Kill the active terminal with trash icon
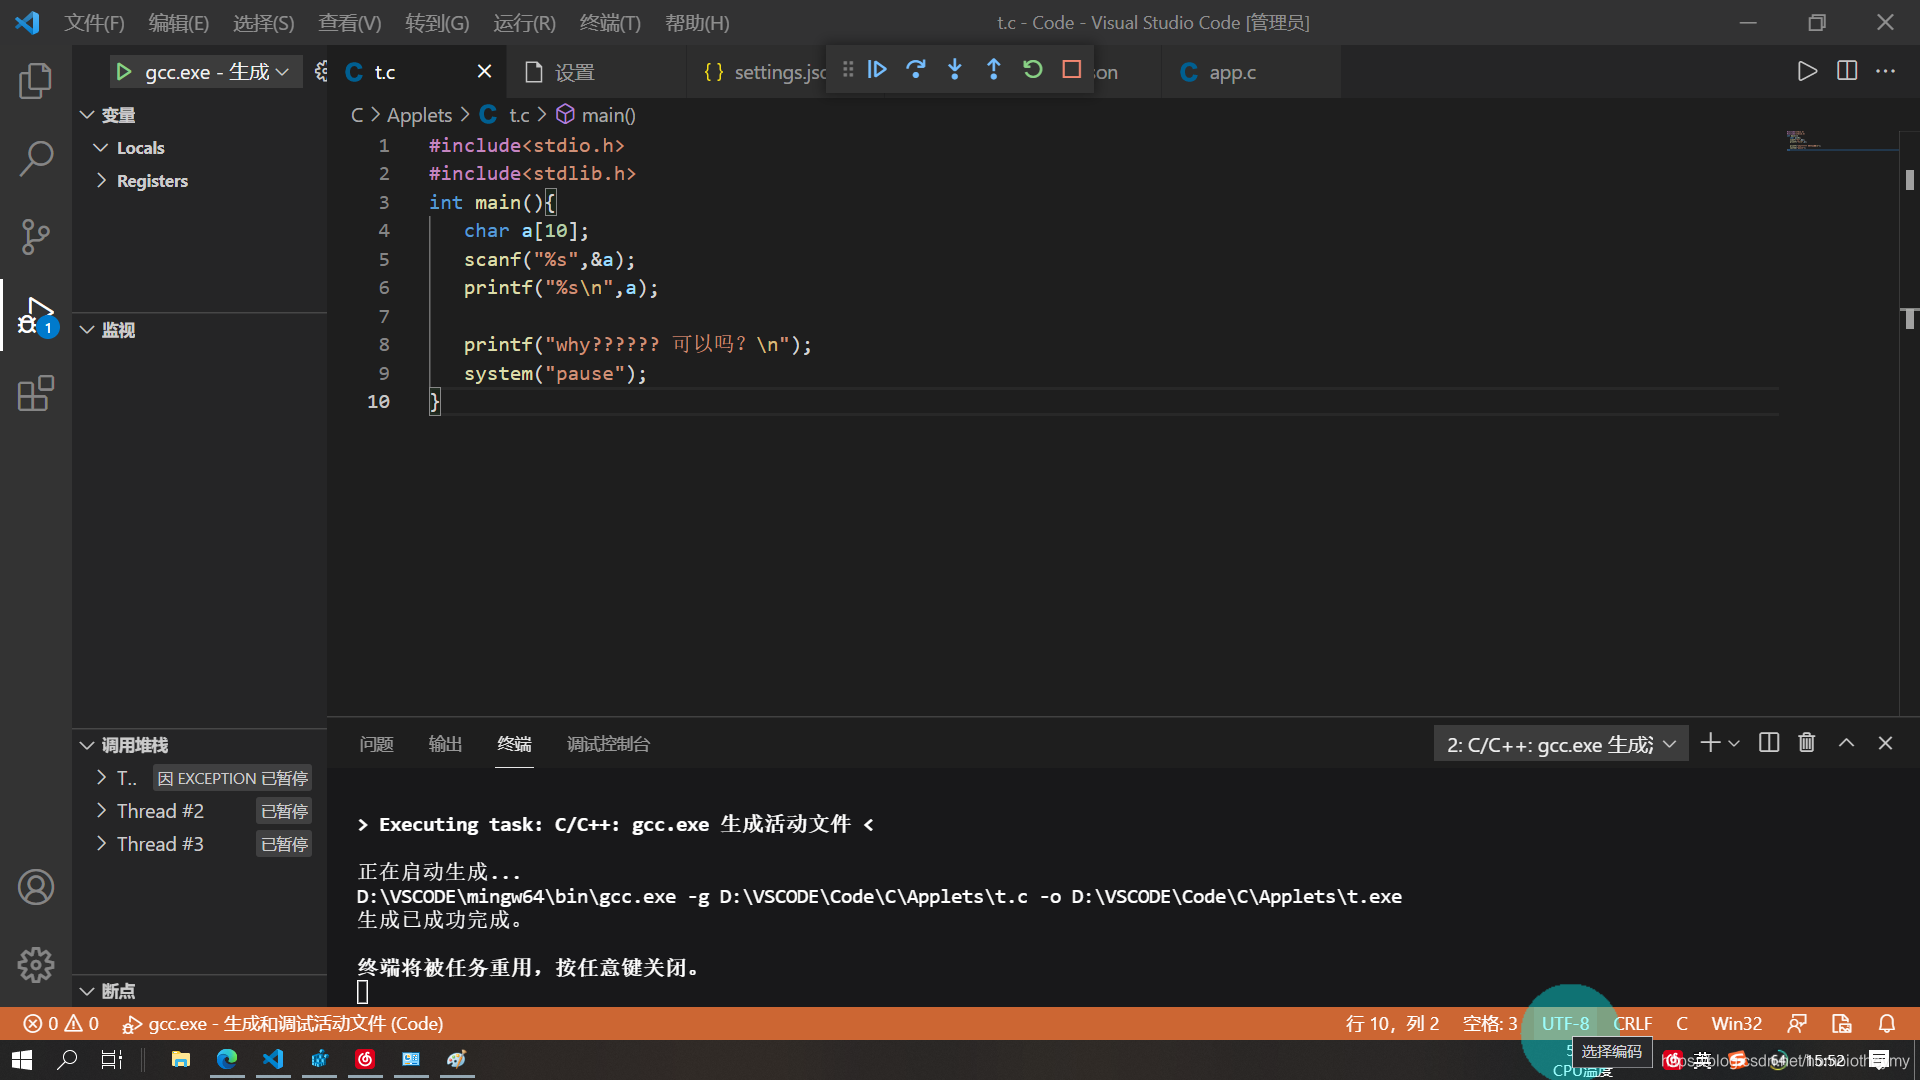1920x1080 pixels. (1806, 743)
